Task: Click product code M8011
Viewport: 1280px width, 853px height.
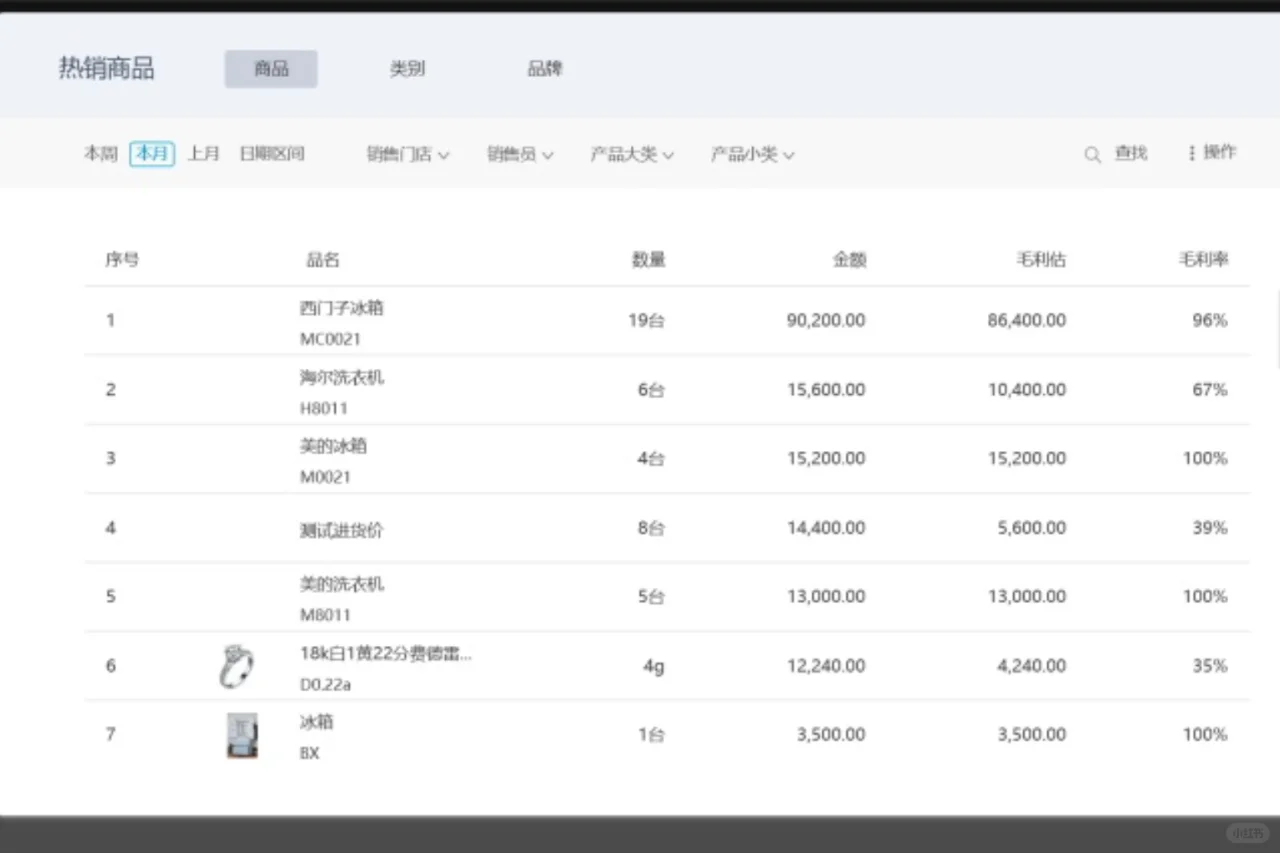Action: pyautogui.click(x=326, y=615)
